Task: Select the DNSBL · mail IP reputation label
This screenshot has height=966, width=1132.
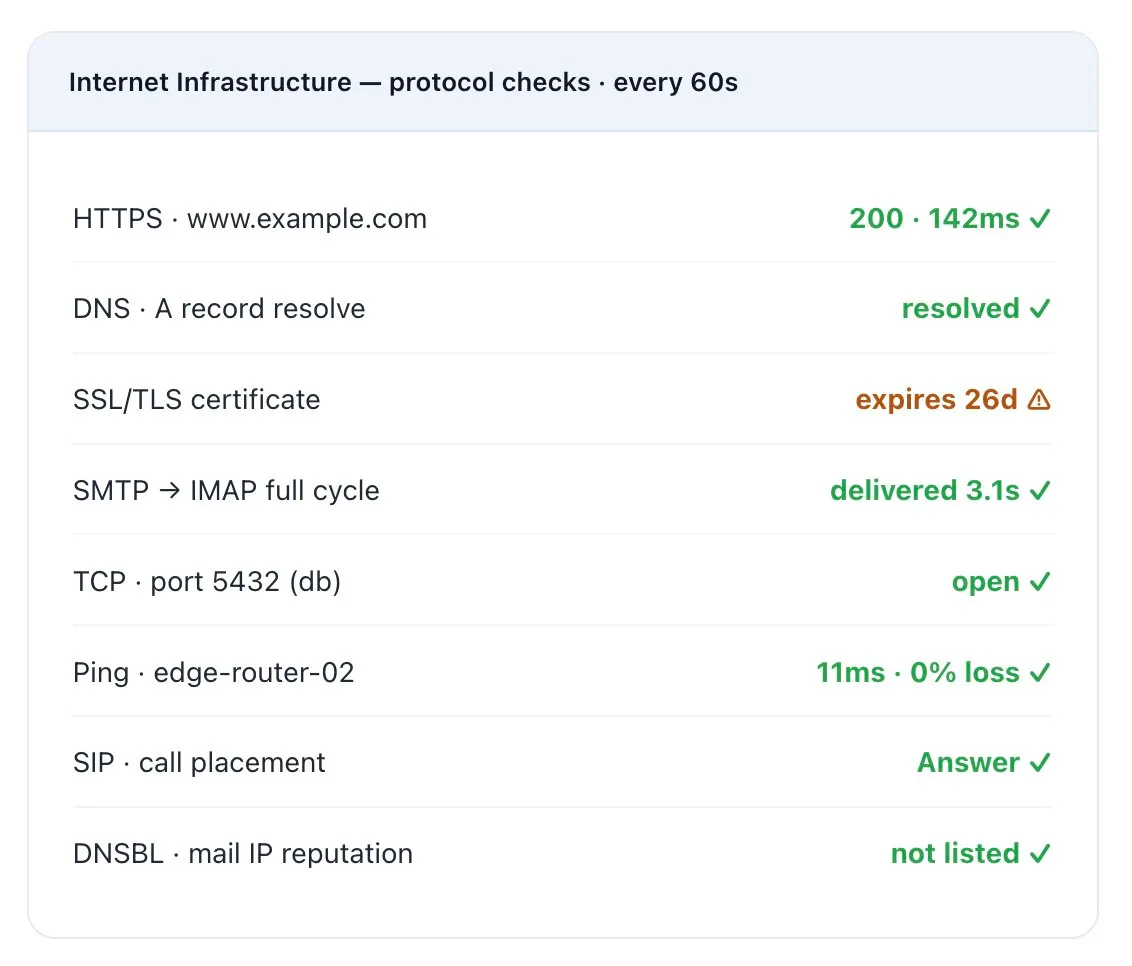Action: [x=243, y=854]
